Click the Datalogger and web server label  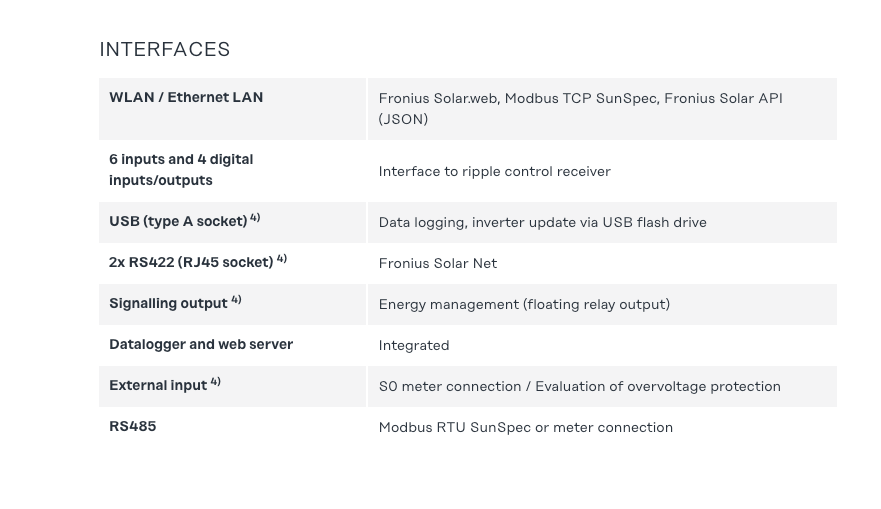[201, 344]
